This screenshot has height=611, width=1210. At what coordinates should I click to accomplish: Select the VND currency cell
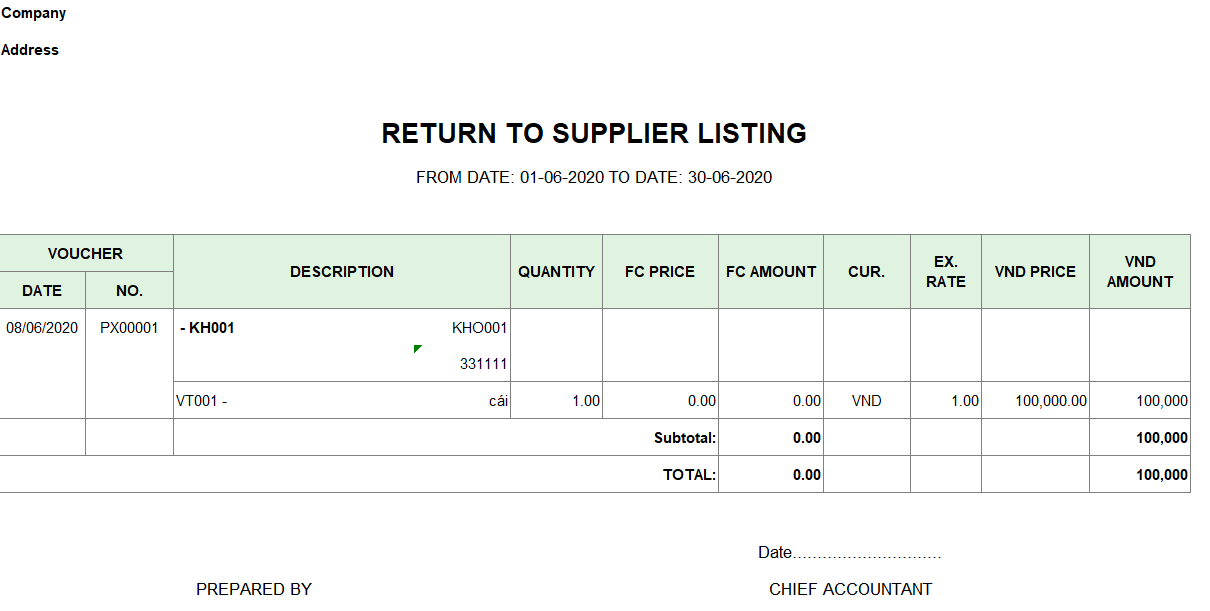866,401
